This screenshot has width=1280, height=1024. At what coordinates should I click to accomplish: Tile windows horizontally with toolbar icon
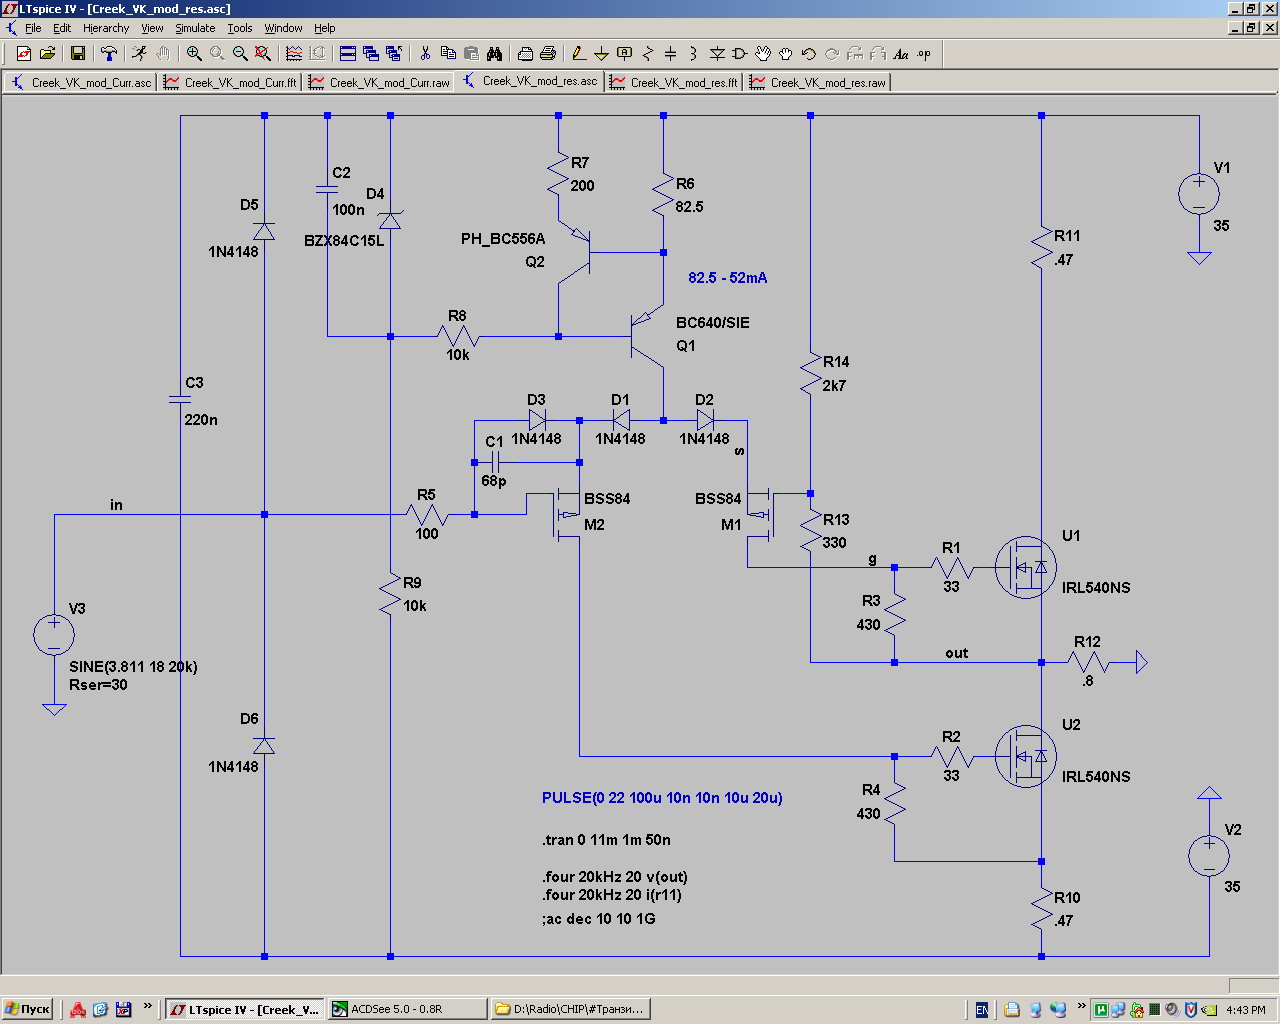point(348,54)
